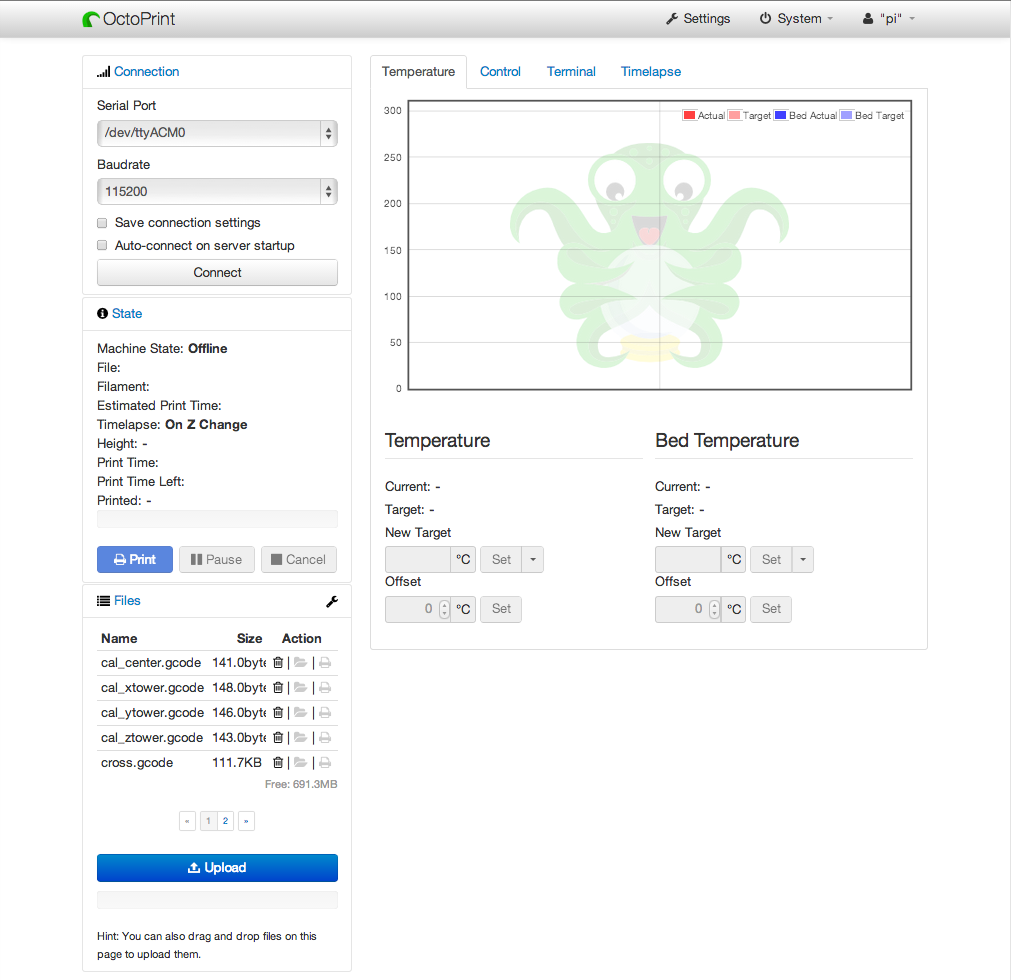Switch to the Terminal tab
1011x980 pixels.
pyautogui.click(x=571, y=72)
